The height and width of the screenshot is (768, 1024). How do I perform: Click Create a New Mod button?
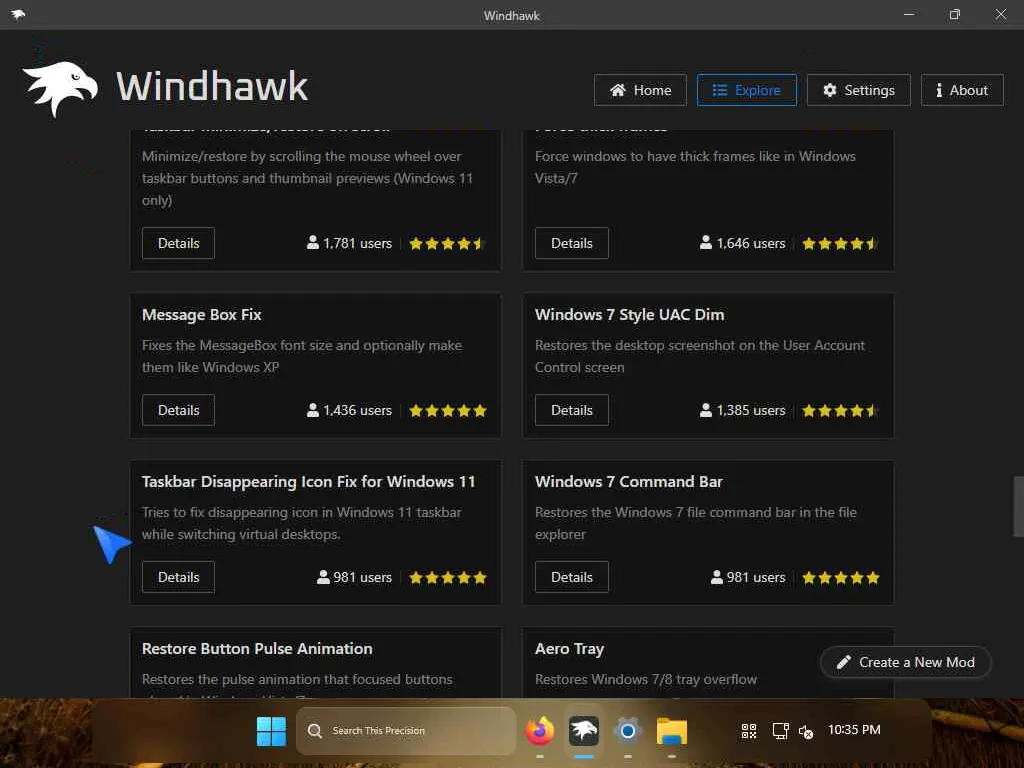tap(906, 662)
